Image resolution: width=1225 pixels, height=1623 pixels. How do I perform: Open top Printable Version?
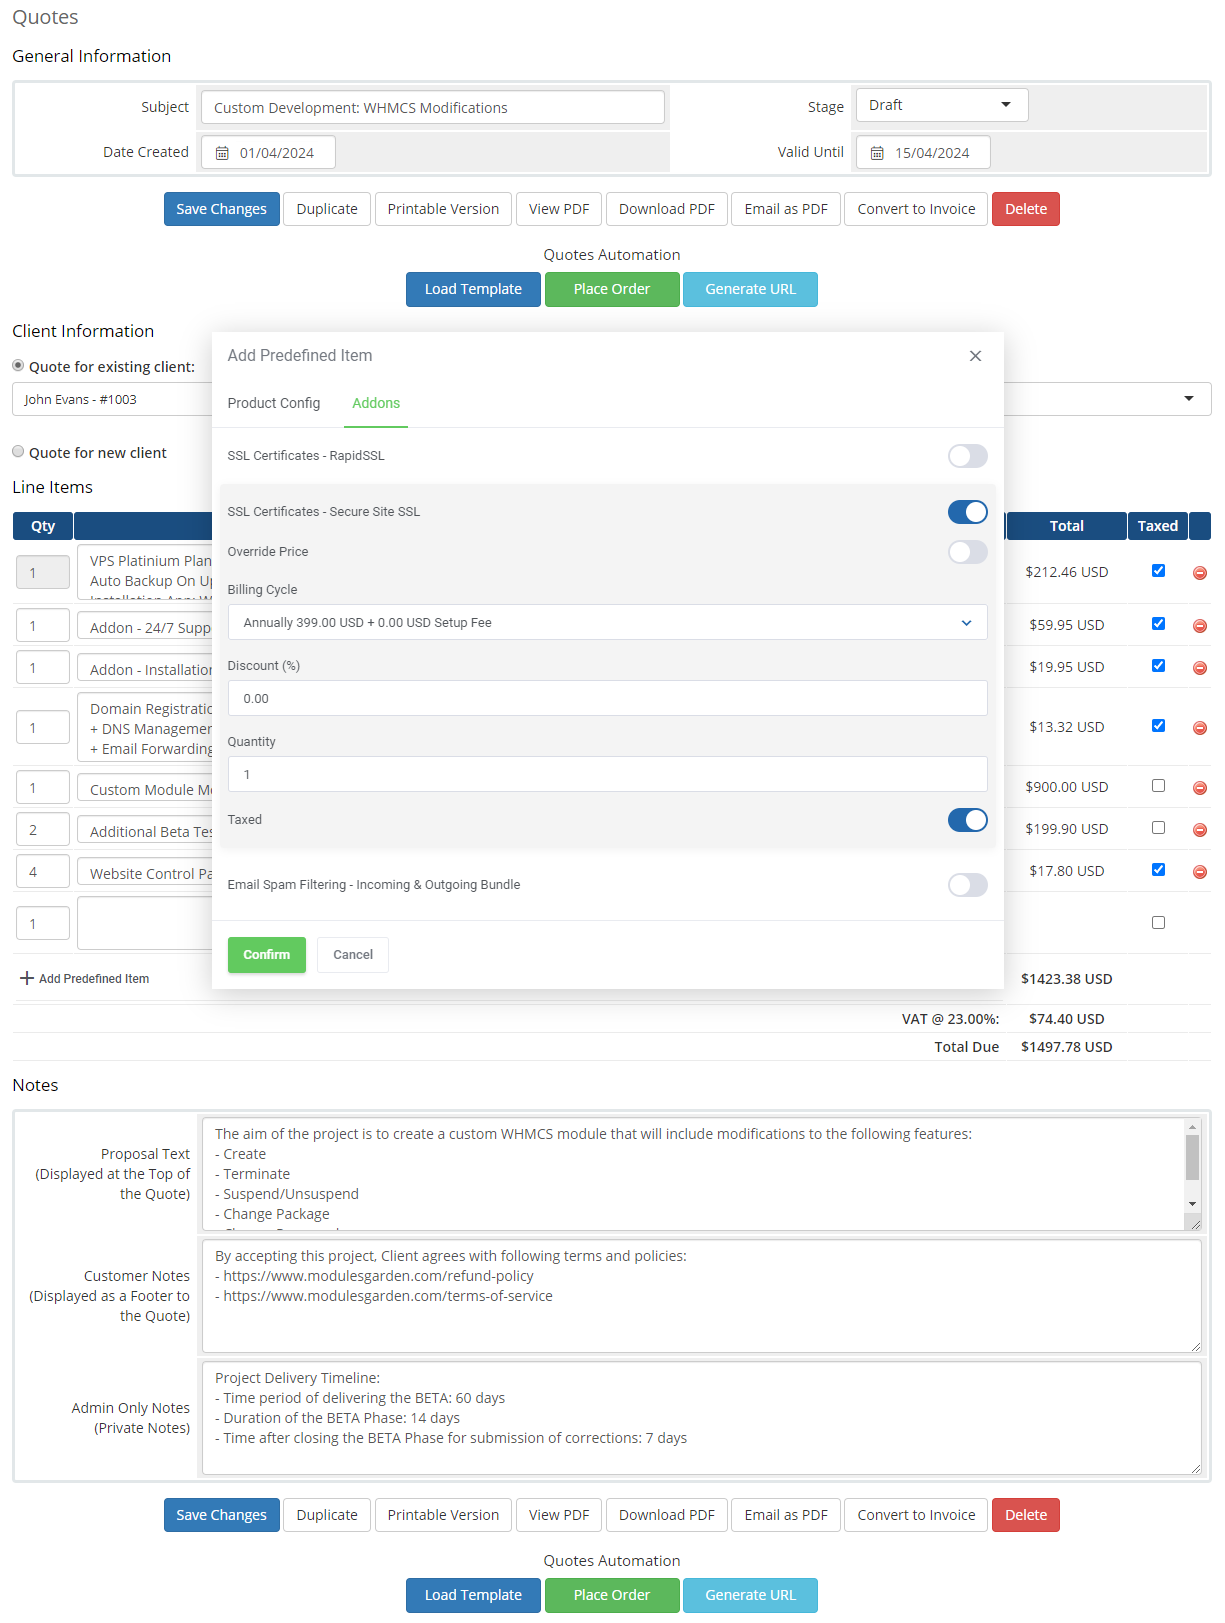coord(443,209)
